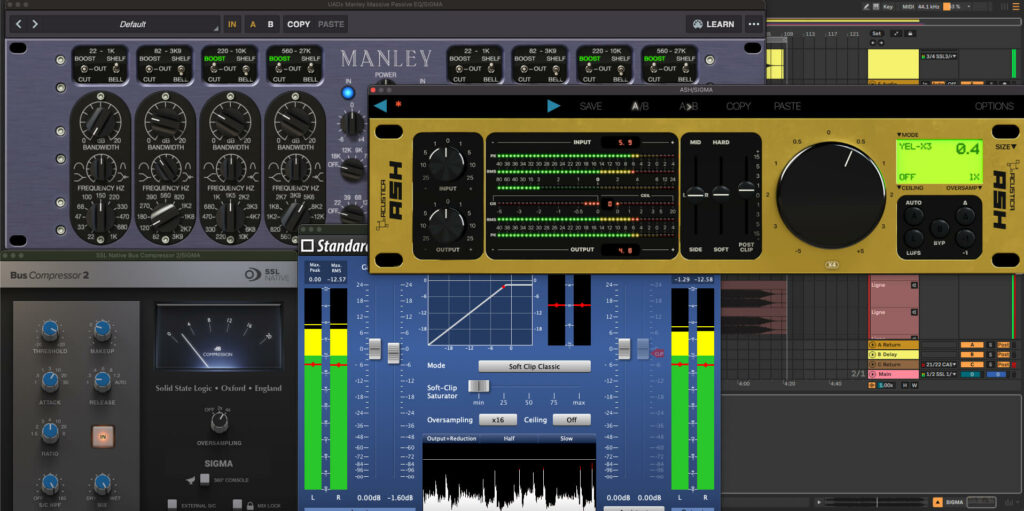Copy A to B in ASH toolbar
1024x511 pixels.
[688, 106]
